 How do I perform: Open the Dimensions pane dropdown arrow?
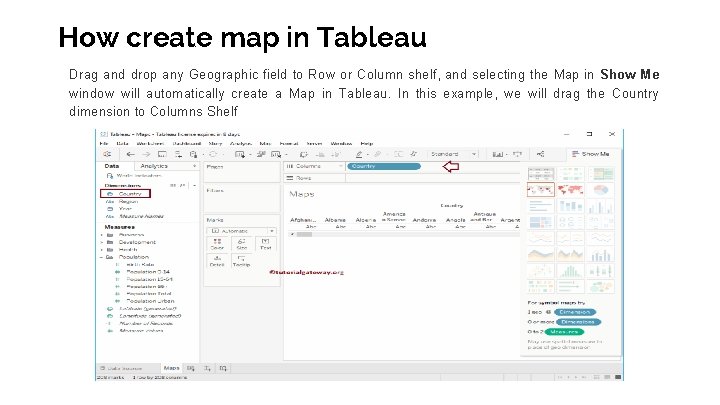[x=194, y=186]
